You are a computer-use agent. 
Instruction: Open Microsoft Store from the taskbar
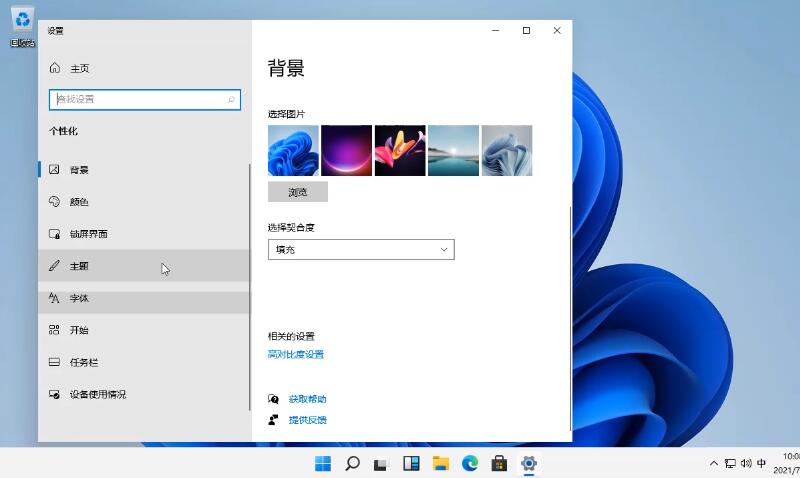coord(499,463)
